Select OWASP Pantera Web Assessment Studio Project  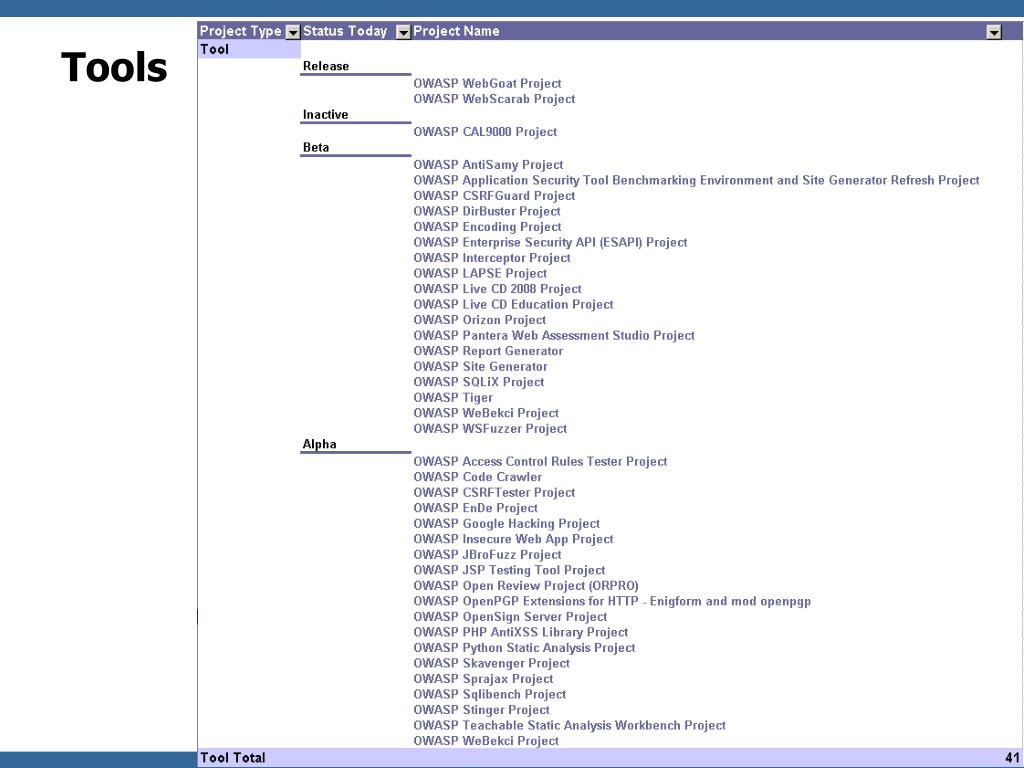click(x=554, y=336)
